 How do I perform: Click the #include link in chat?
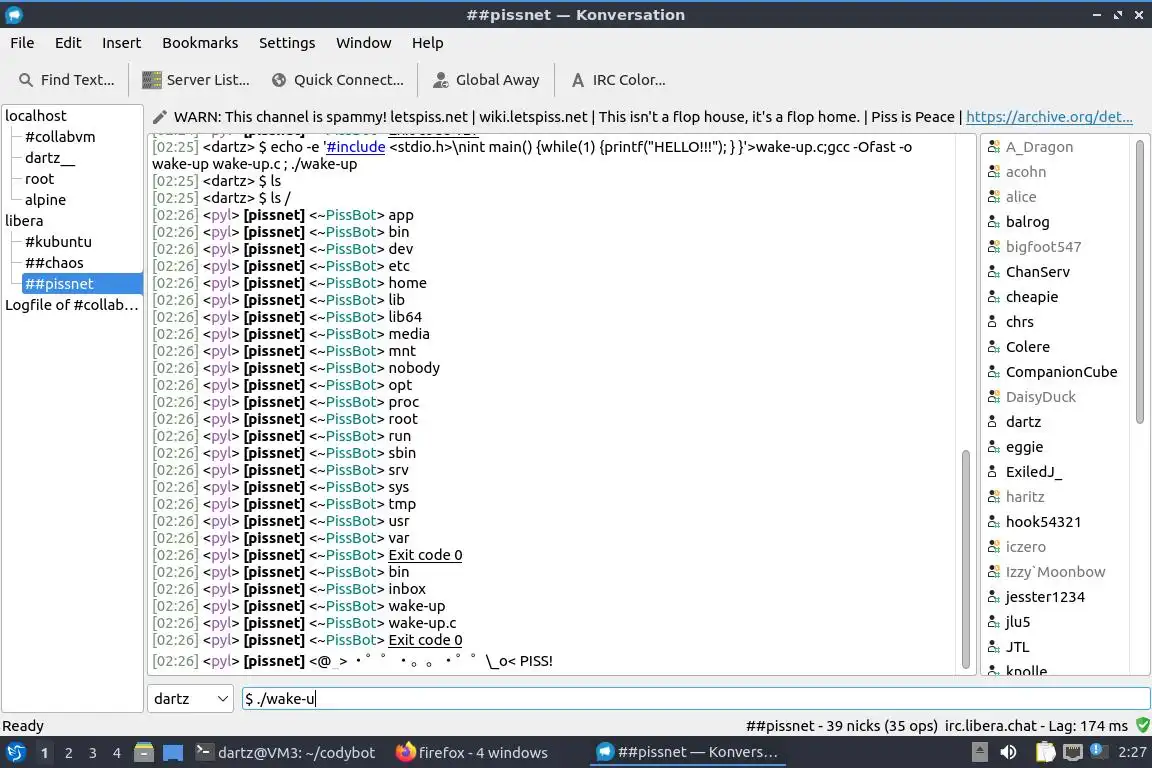click(x=356, y=147)
